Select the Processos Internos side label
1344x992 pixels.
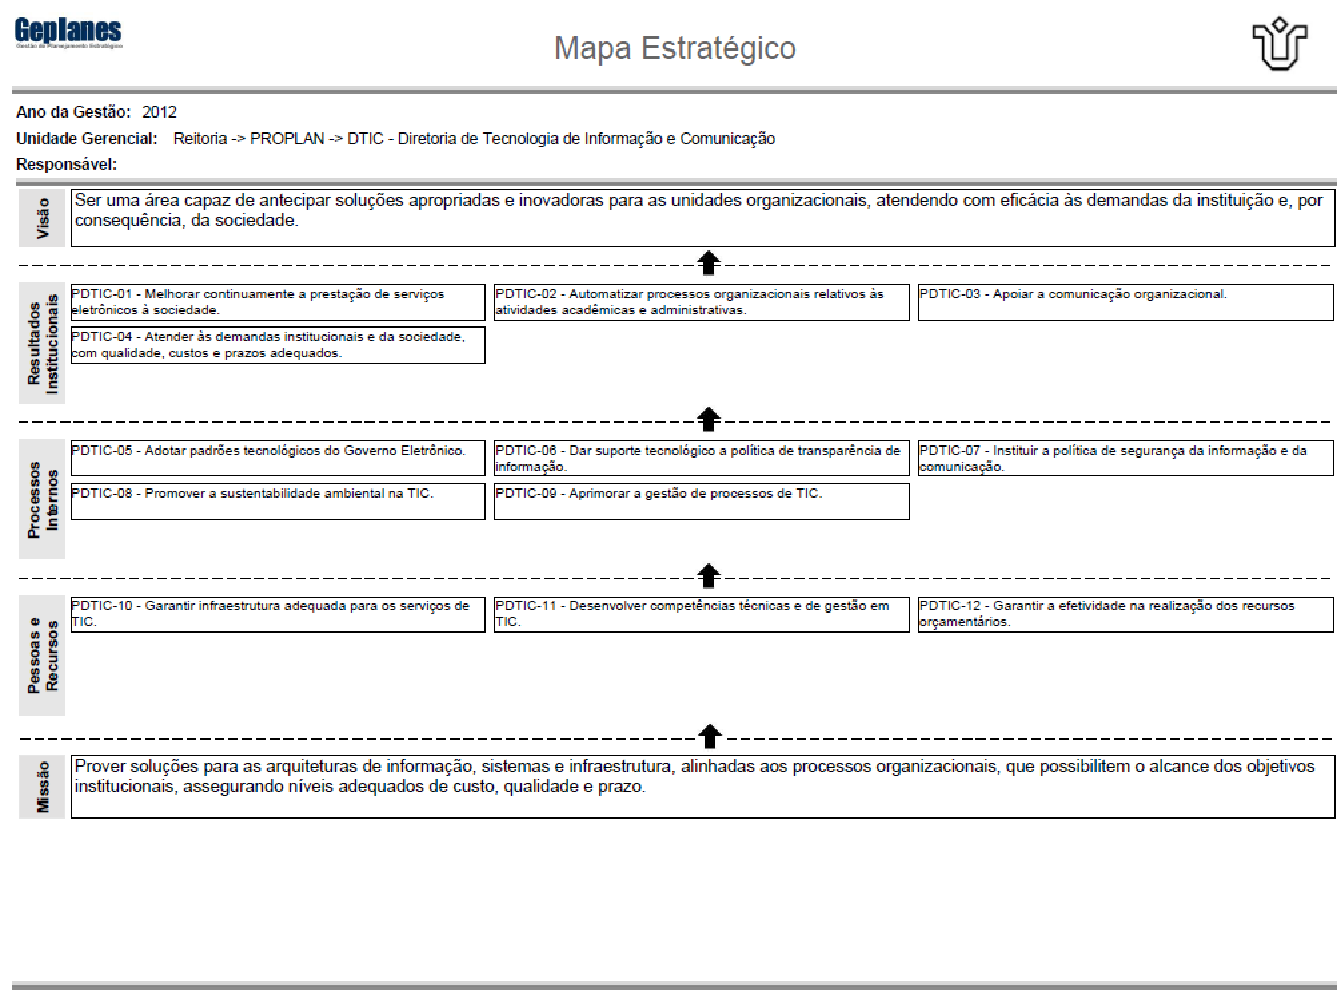click(42, 499)
